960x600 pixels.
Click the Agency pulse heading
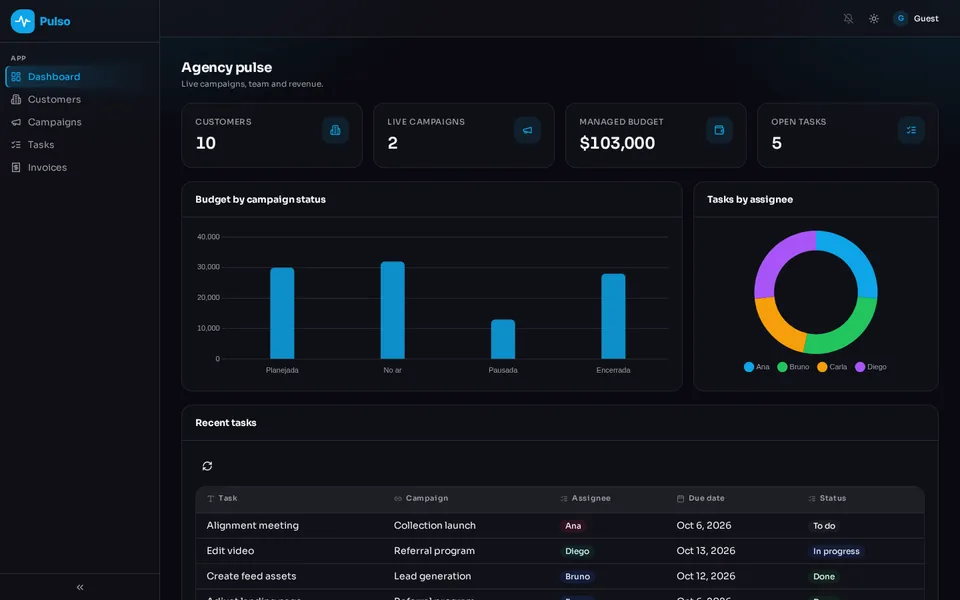(227, 67)
